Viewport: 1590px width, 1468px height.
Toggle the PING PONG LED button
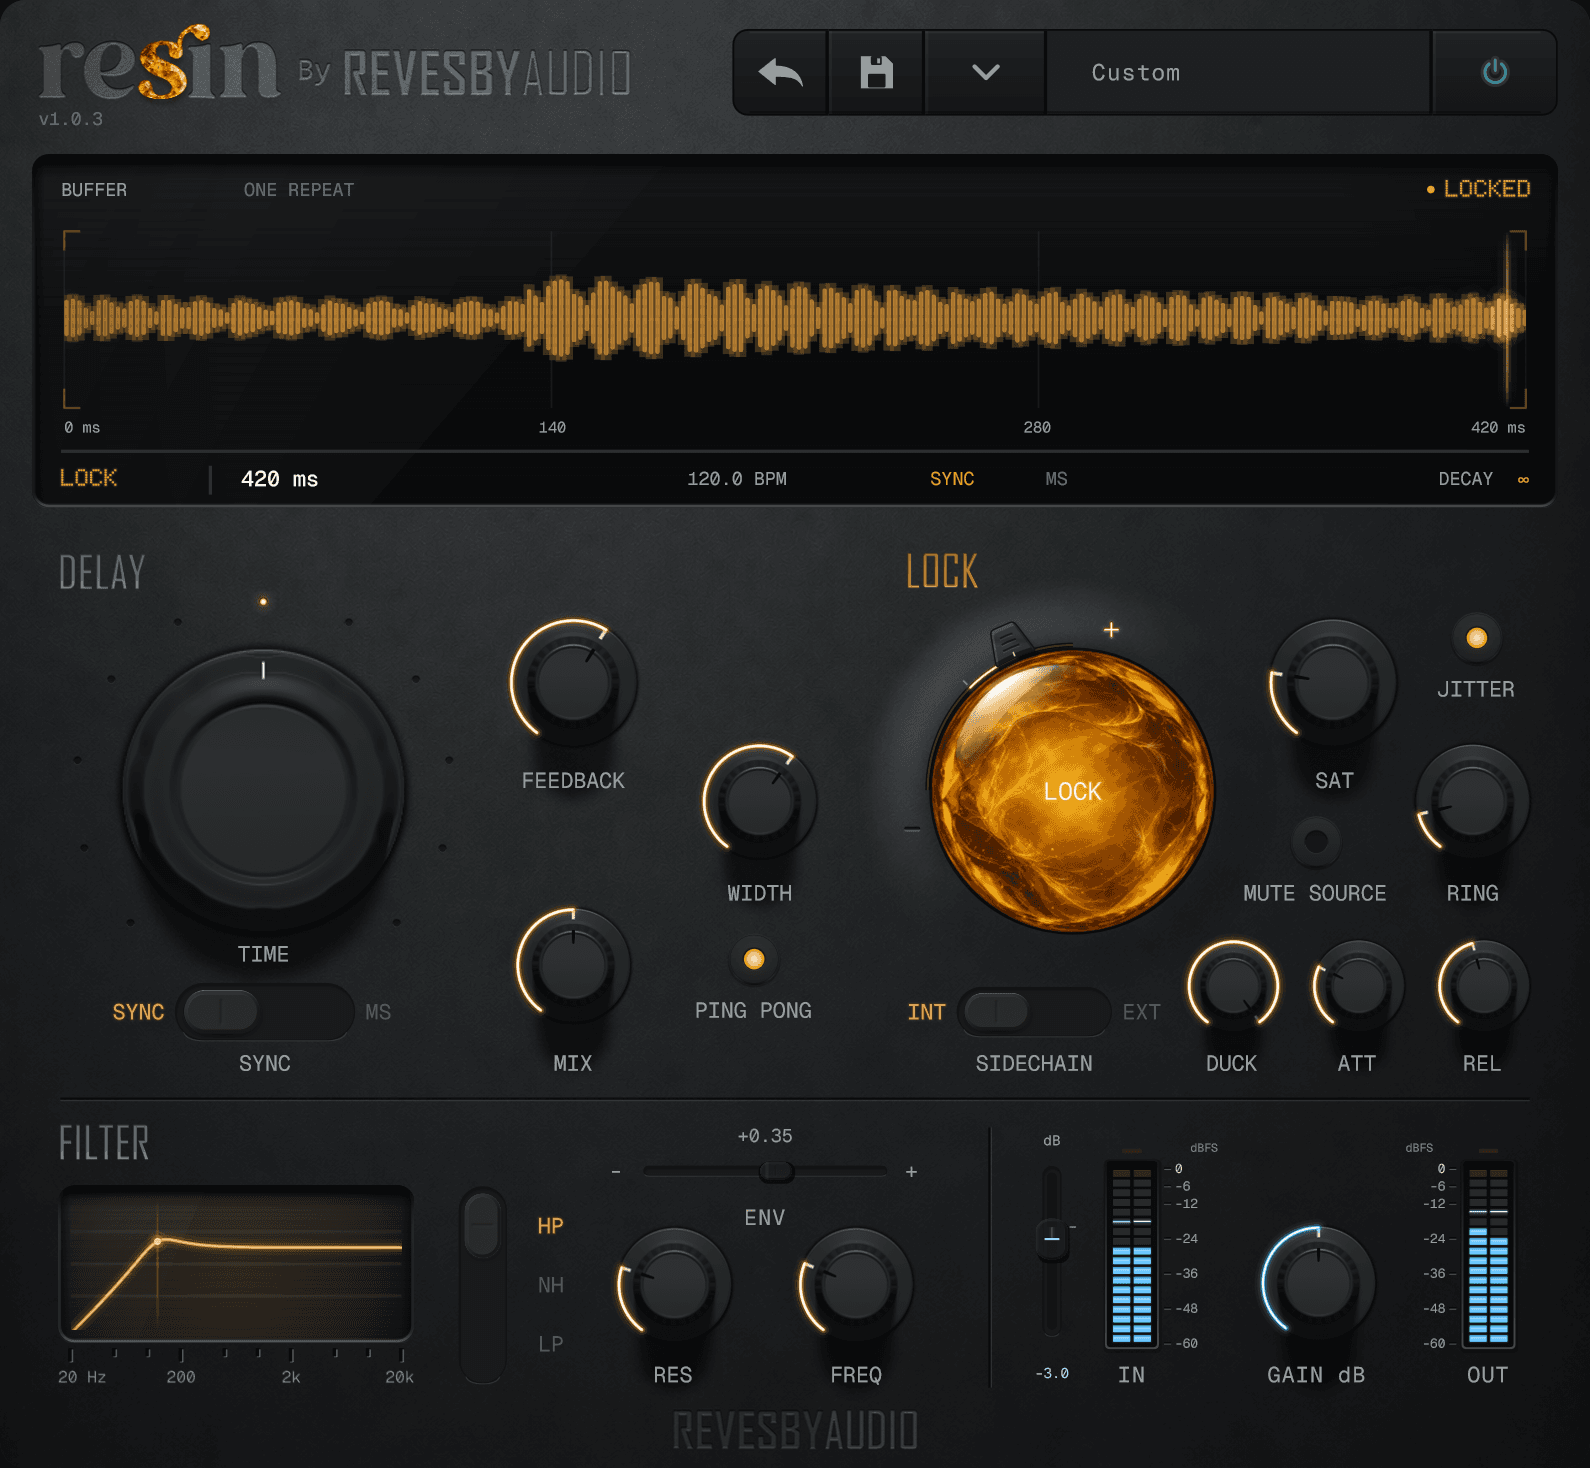(754, 959)
